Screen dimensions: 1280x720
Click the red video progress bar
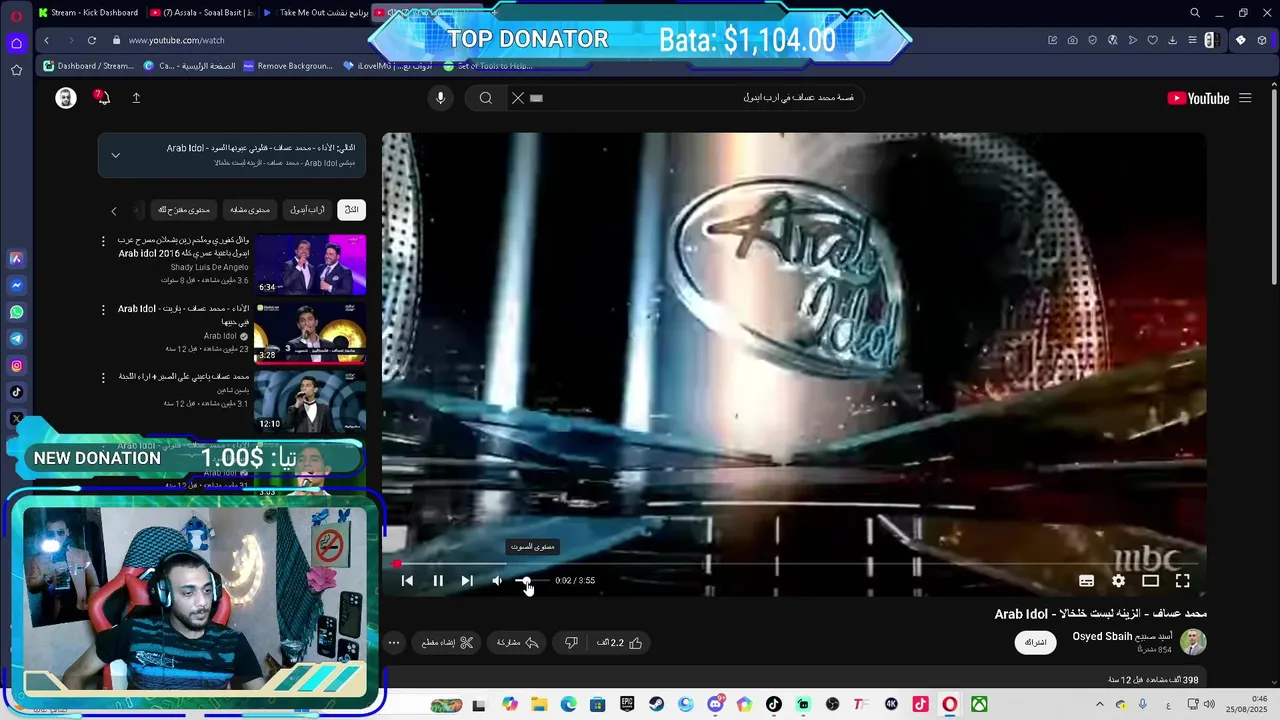tap(794, 565)
